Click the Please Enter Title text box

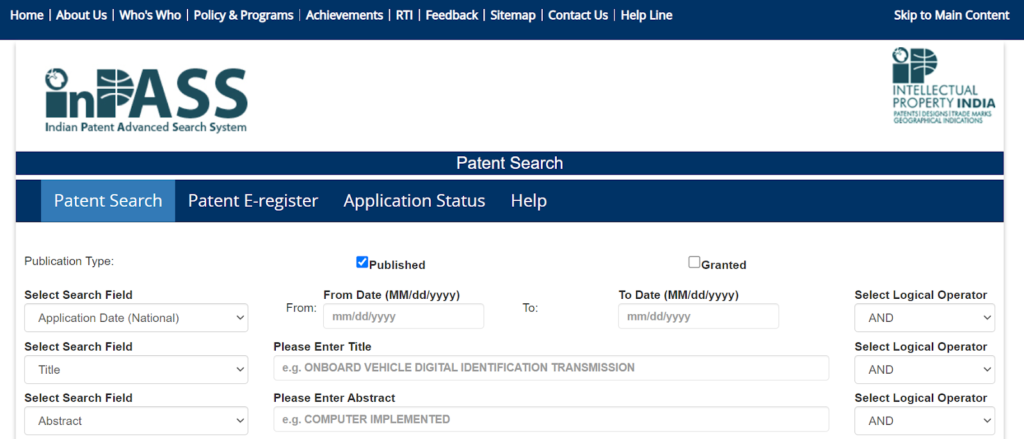pyautogui.click(x=551, y=368)
